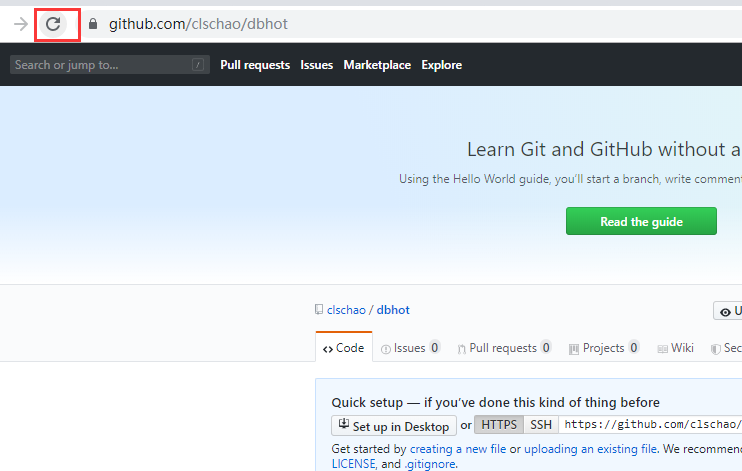Switch to the Code tab

[344, 348]
